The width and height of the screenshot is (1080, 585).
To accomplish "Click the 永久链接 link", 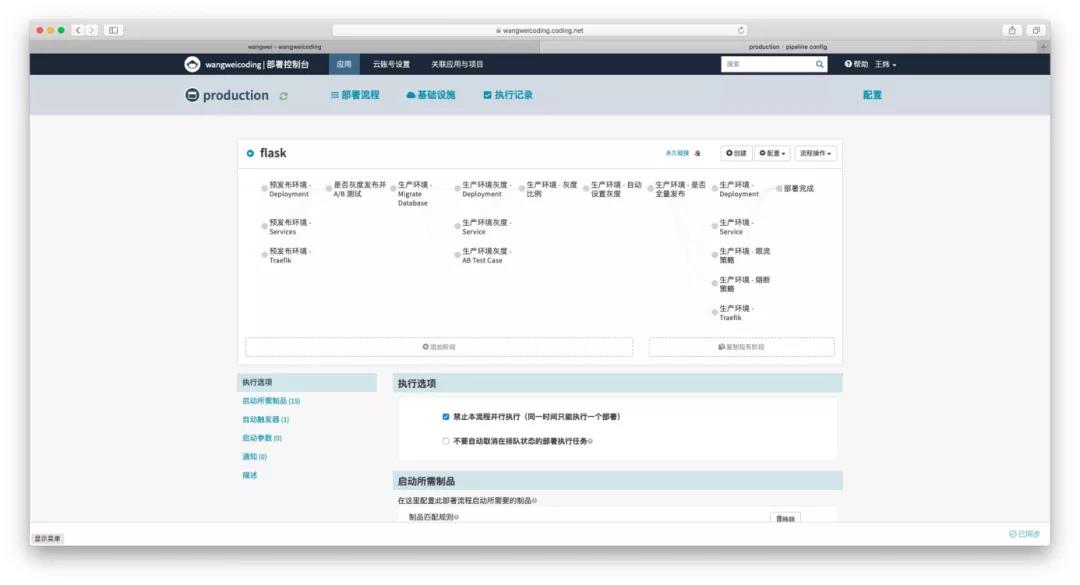I will click(677, 153).
